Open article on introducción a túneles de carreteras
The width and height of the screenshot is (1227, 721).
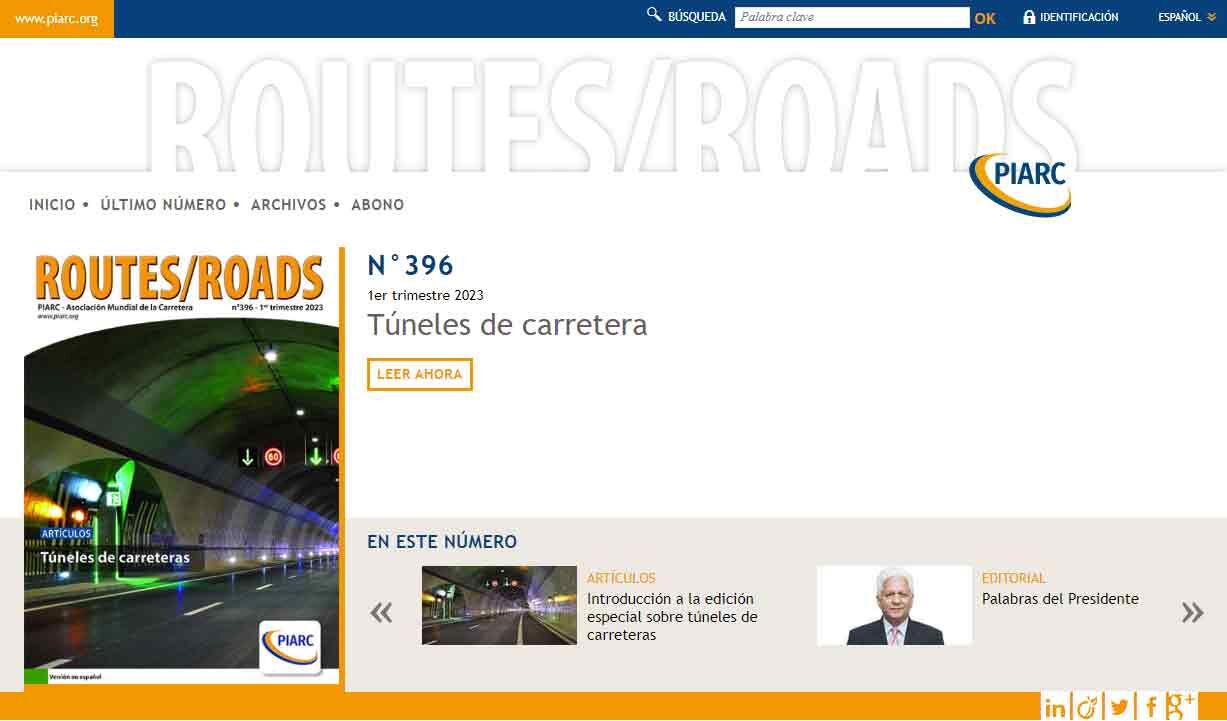(x=672, y=617)
